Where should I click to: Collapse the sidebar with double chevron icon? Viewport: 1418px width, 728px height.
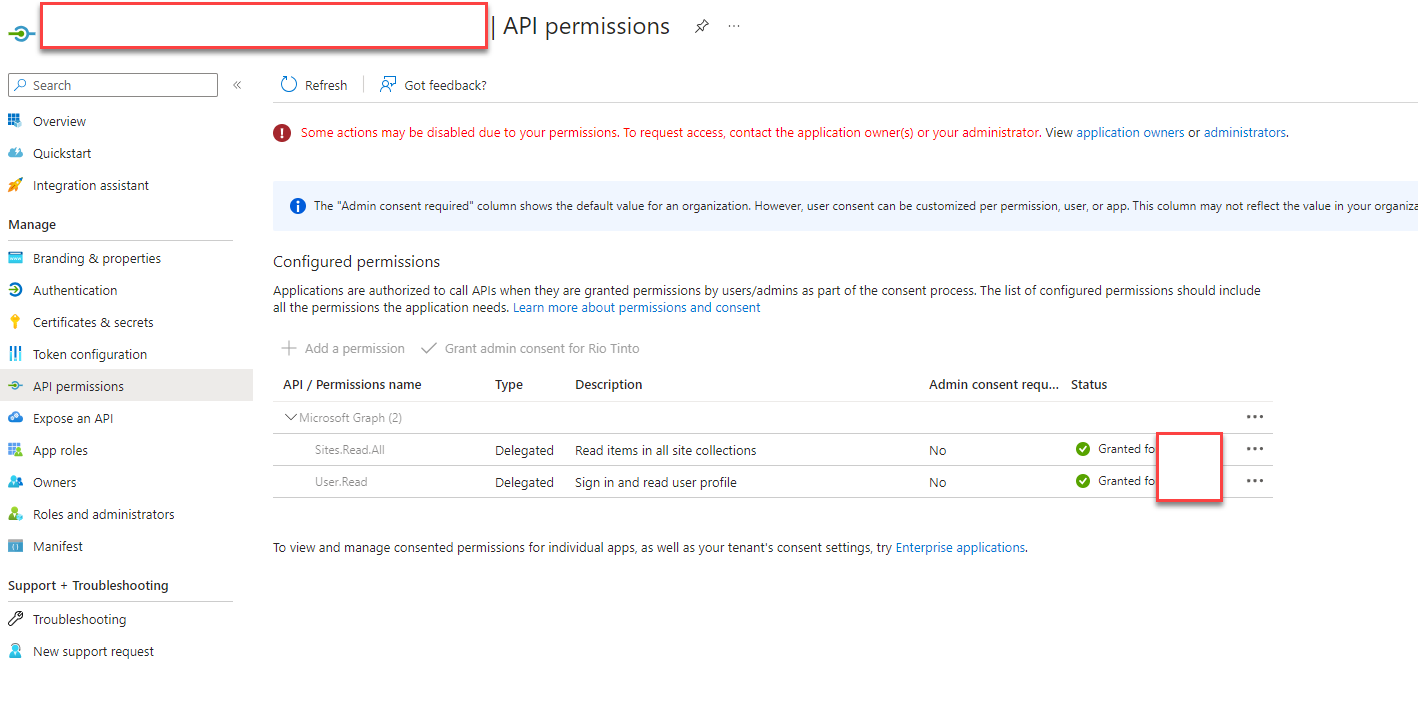(237, 85)
